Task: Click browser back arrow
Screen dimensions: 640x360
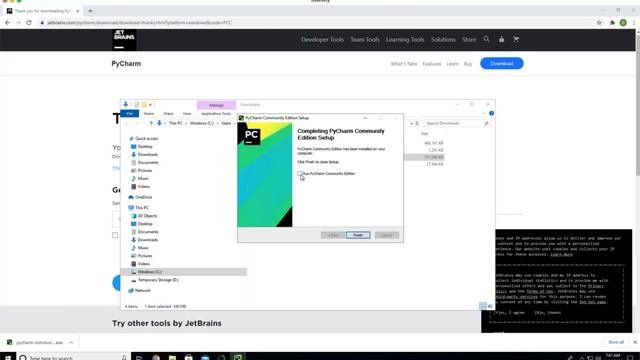Action: [7, 22]
